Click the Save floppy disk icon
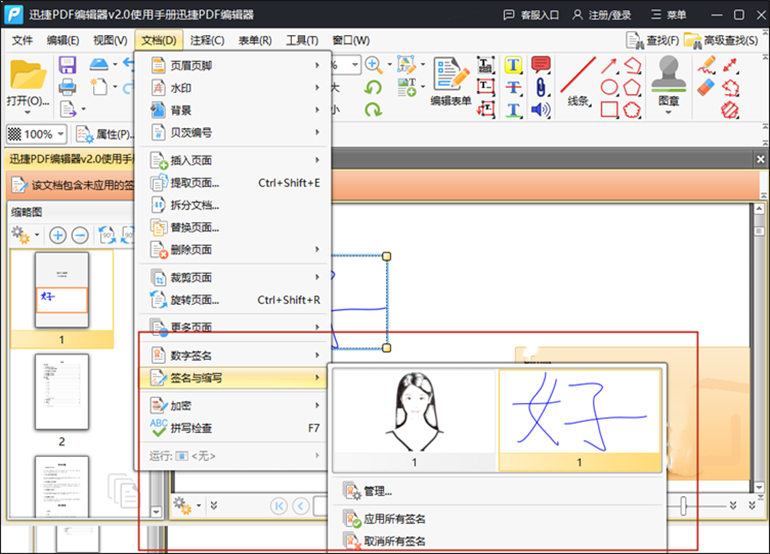The width and height of the screenshot is (770, 554). [x=68, y=65]
